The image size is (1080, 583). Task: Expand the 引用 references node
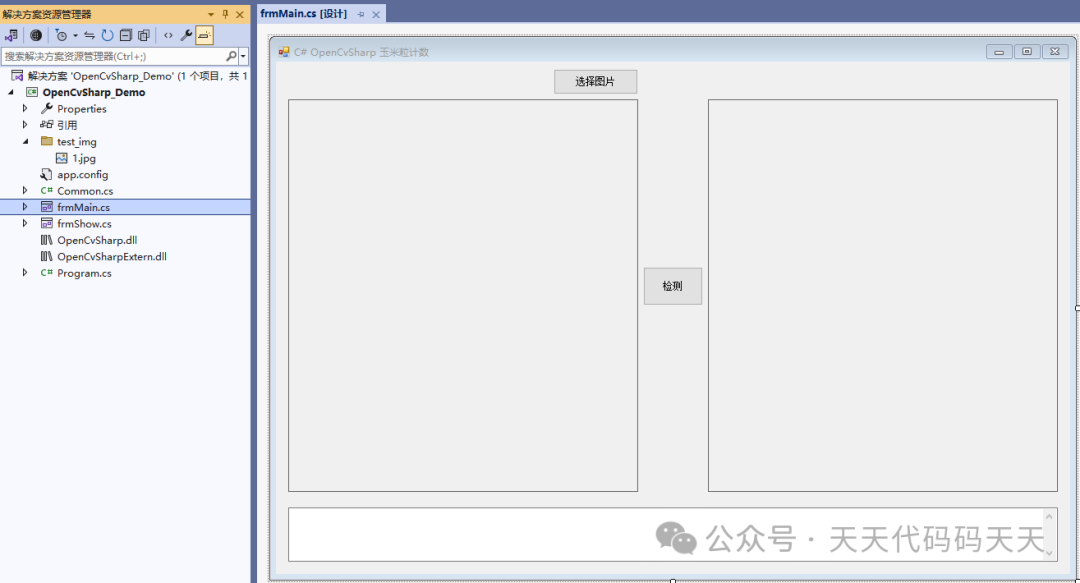point(25,125)
